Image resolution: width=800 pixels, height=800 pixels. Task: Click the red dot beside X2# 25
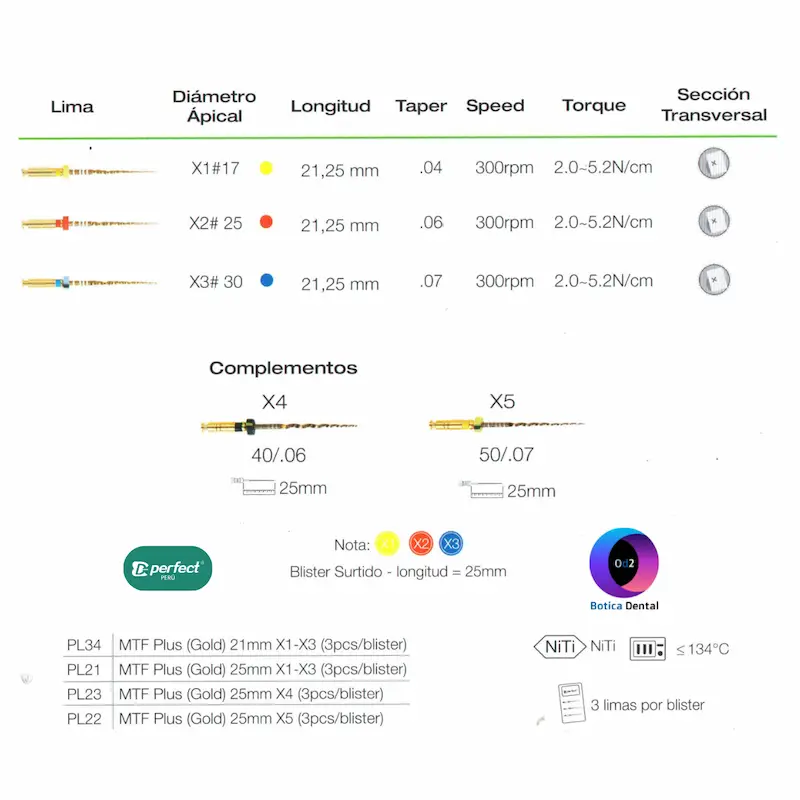tap(266, 222)
